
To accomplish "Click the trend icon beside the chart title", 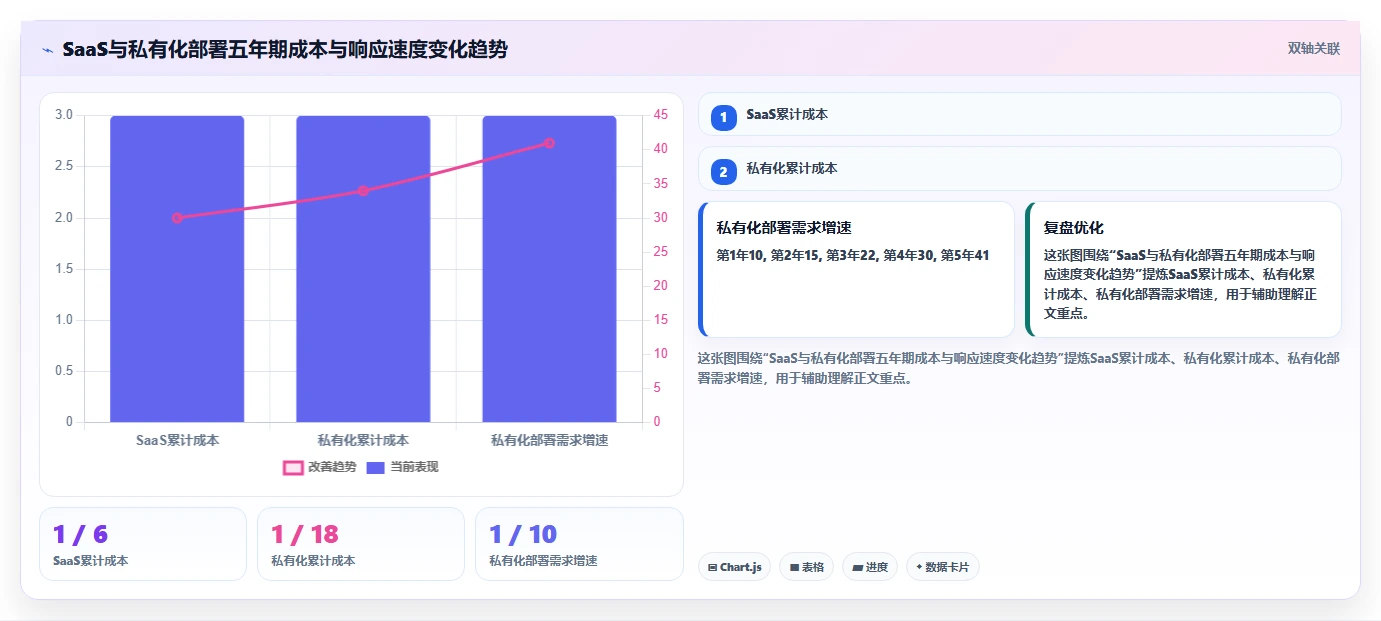I will (48, 50).
